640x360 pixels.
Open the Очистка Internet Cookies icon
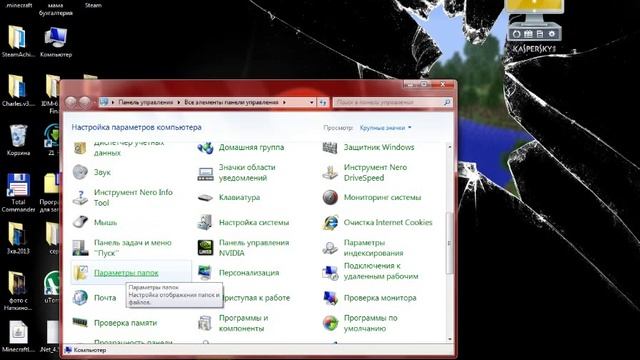[x=330, y=222]
